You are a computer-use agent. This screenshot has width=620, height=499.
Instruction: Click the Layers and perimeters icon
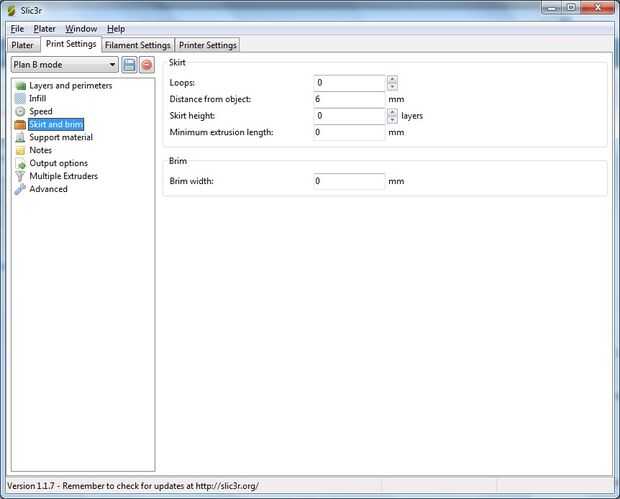(x=20, y=86)
